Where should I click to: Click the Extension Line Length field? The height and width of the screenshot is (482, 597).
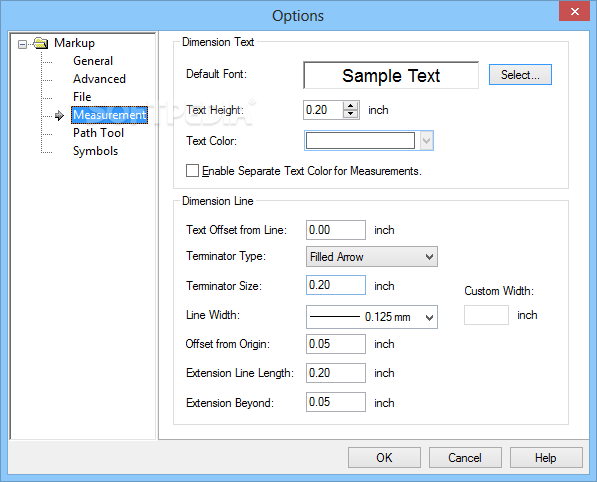coord(336,373)
